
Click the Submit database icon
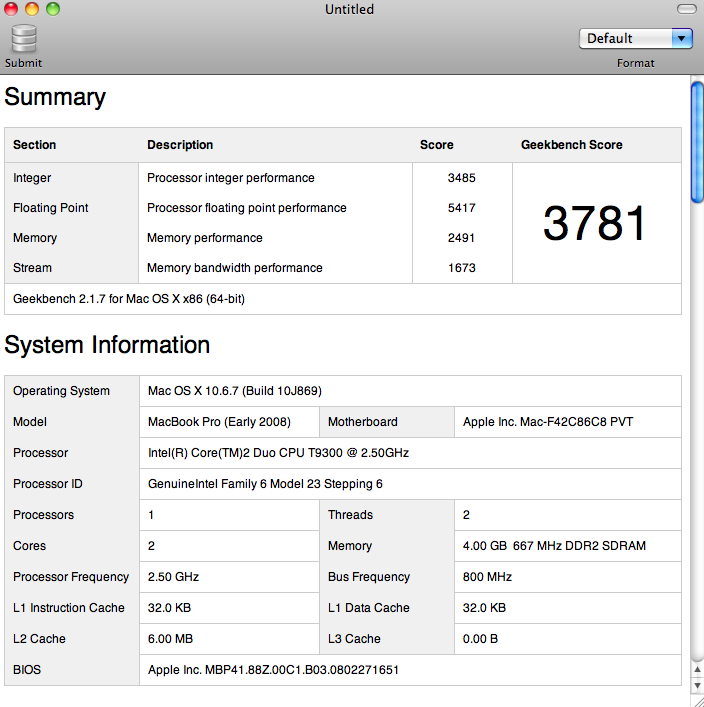coord(24,39)
